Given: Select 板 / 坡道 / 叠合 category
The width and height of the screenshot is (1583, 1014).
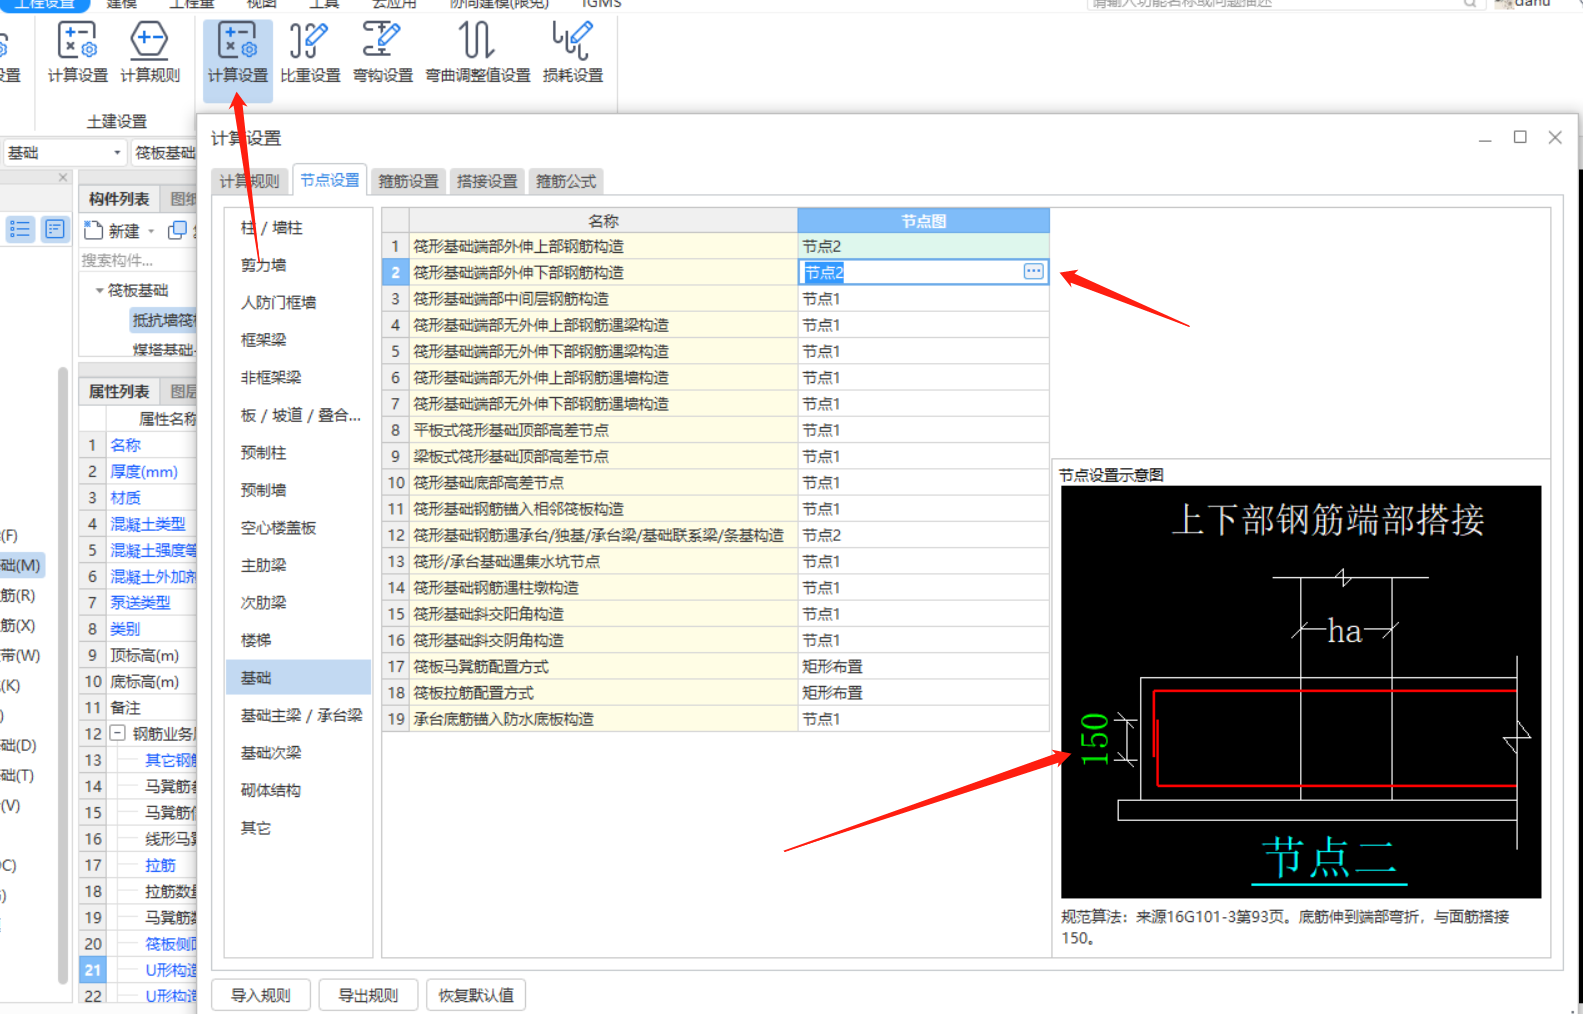Looking at the screenshot, I should tap(300, 415).
